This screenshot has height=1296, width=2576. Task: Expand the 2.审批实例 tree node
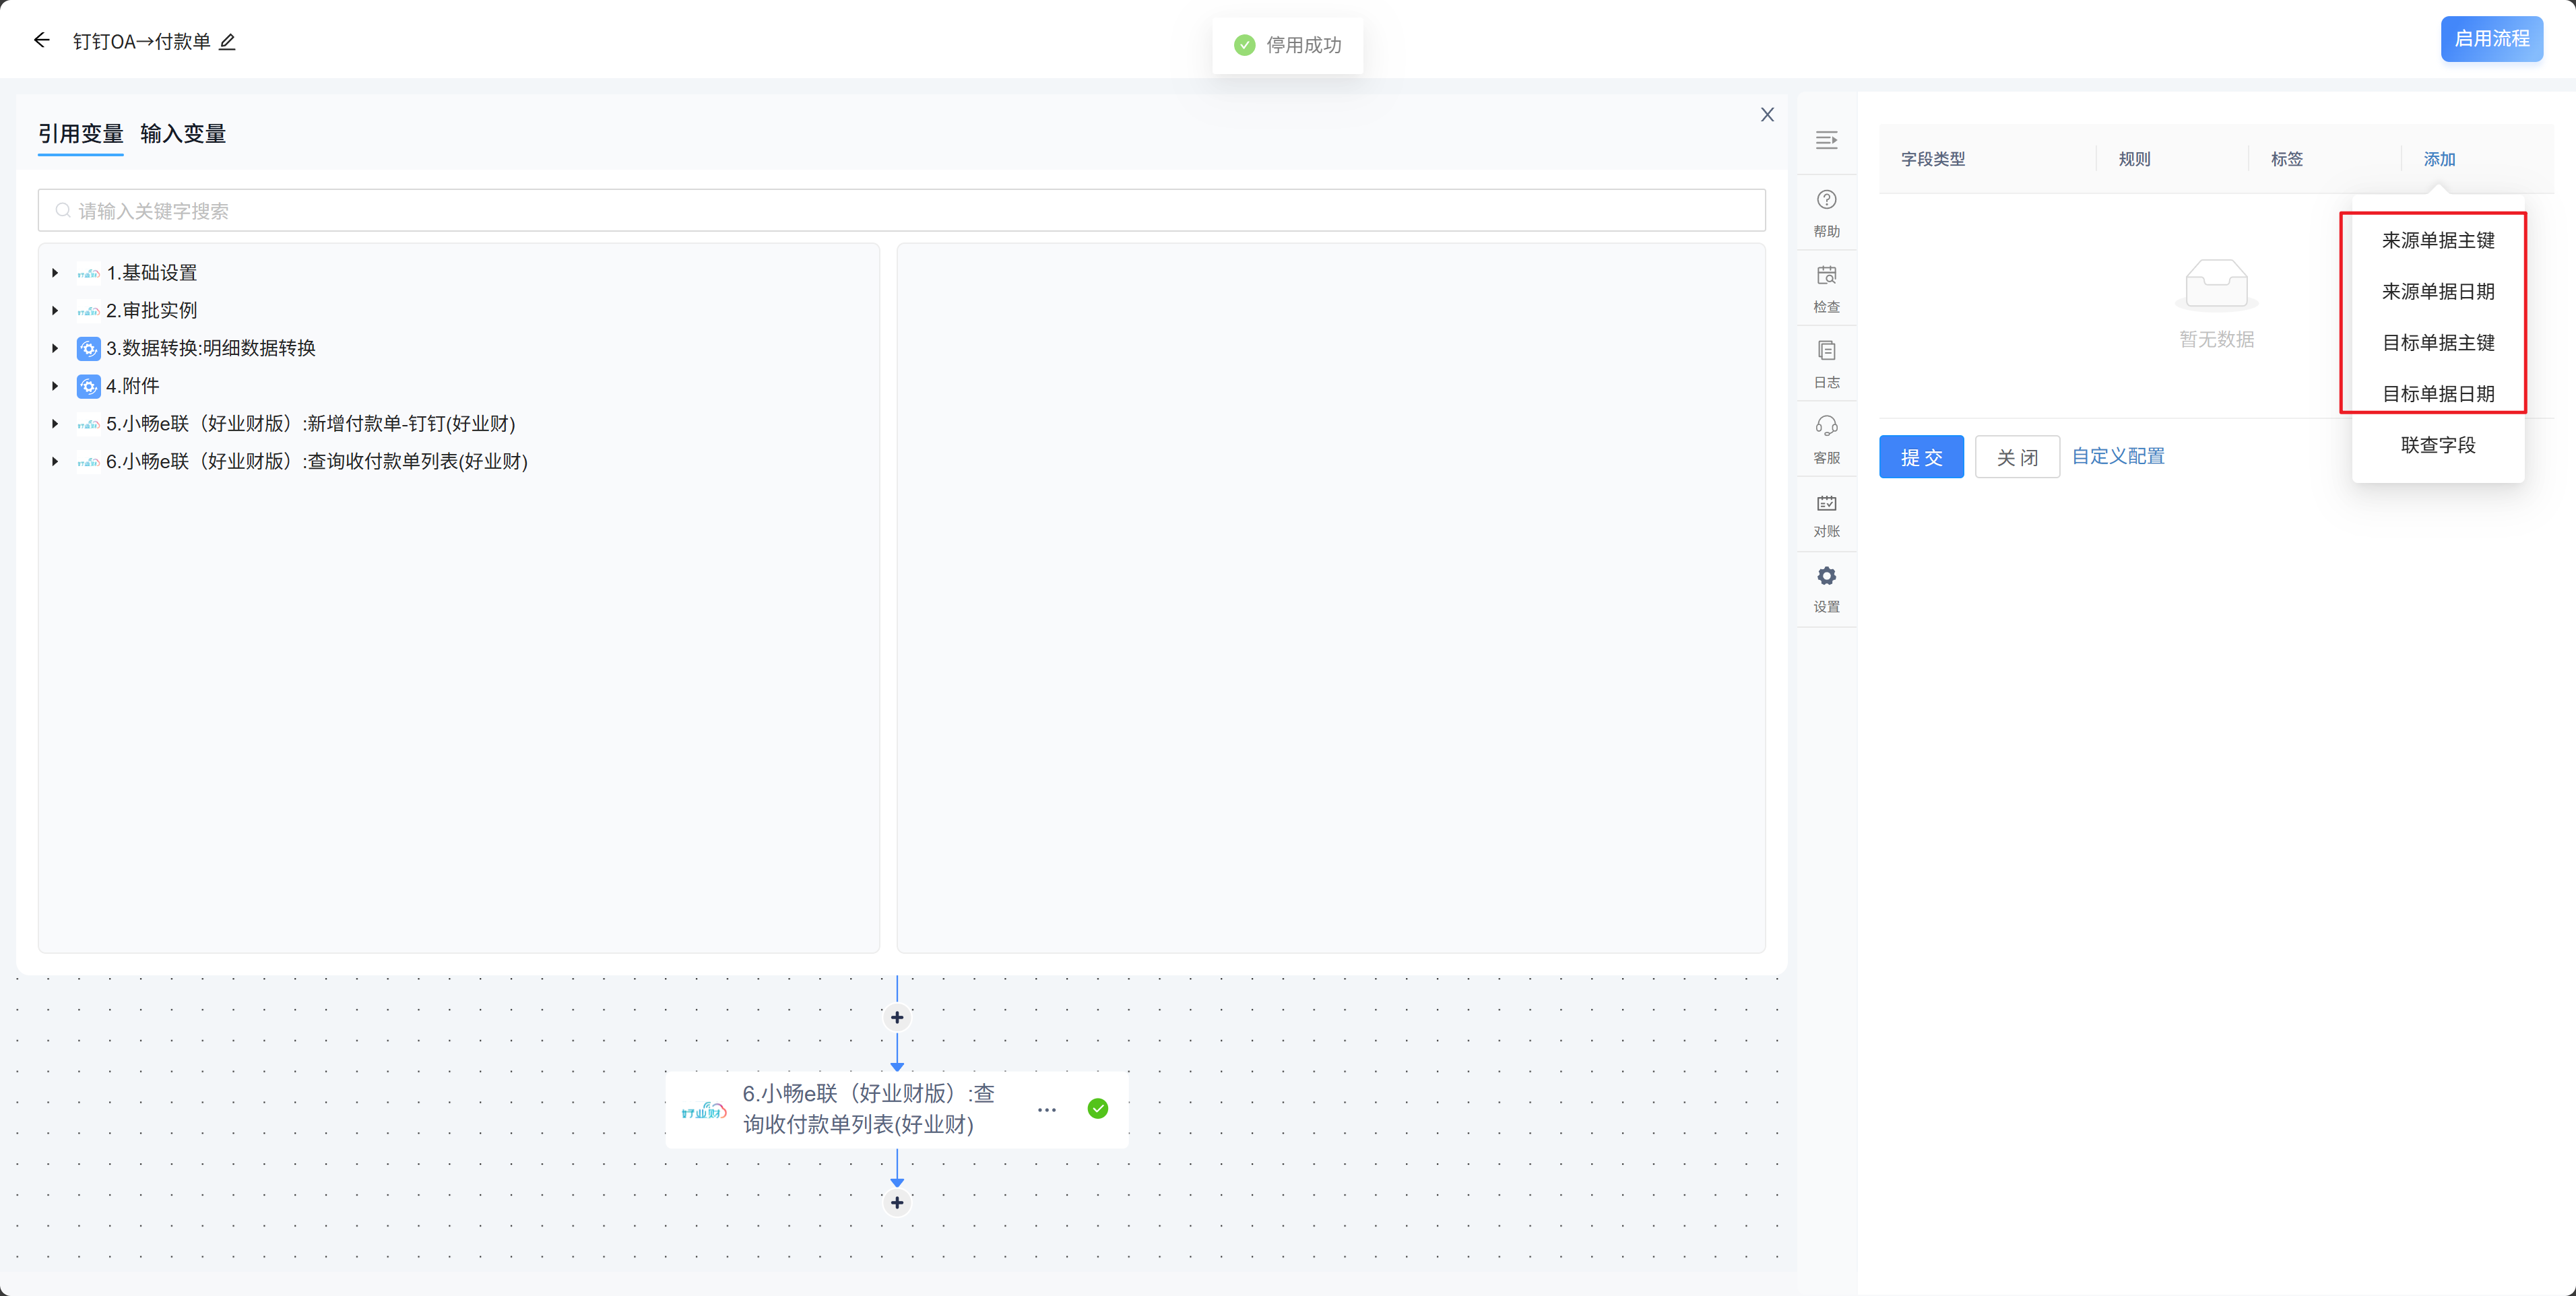[x=55, y=311]
